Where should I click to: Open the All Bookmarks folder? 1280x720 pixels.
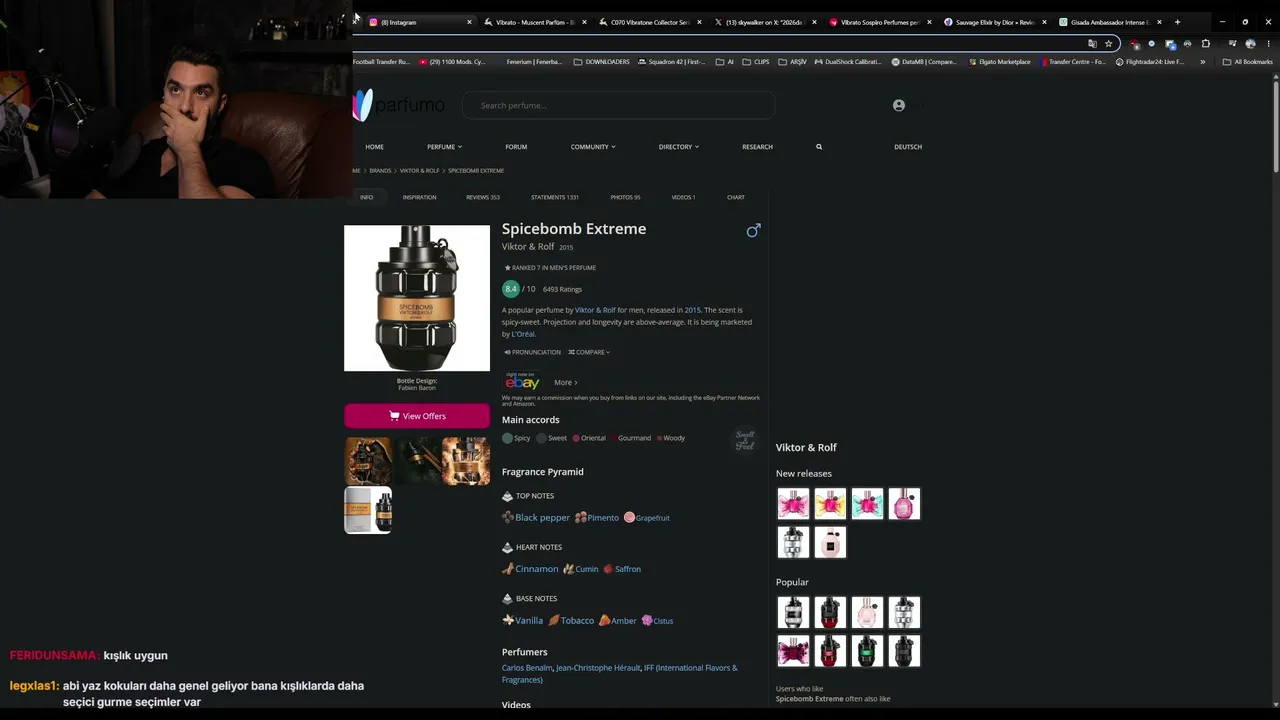tap(1248, 62)
